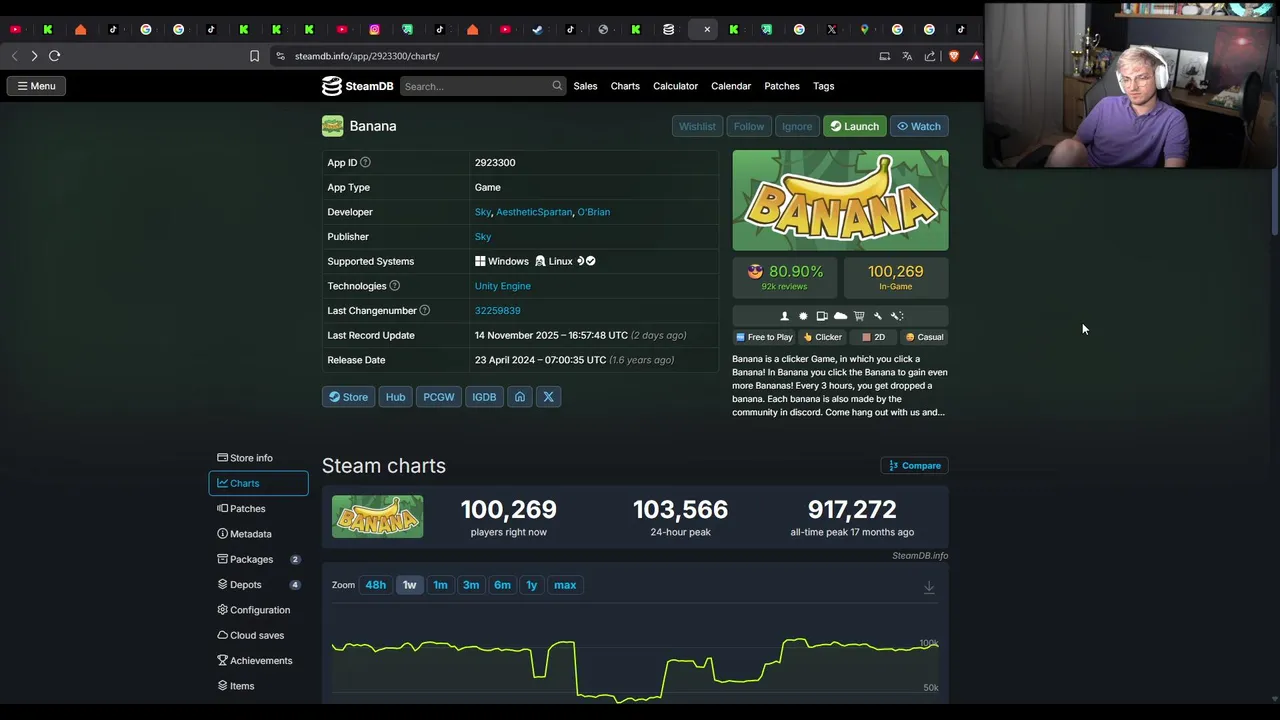Click developer link O'Brian
Screen dimensions: 1280x720
[594, 212]
